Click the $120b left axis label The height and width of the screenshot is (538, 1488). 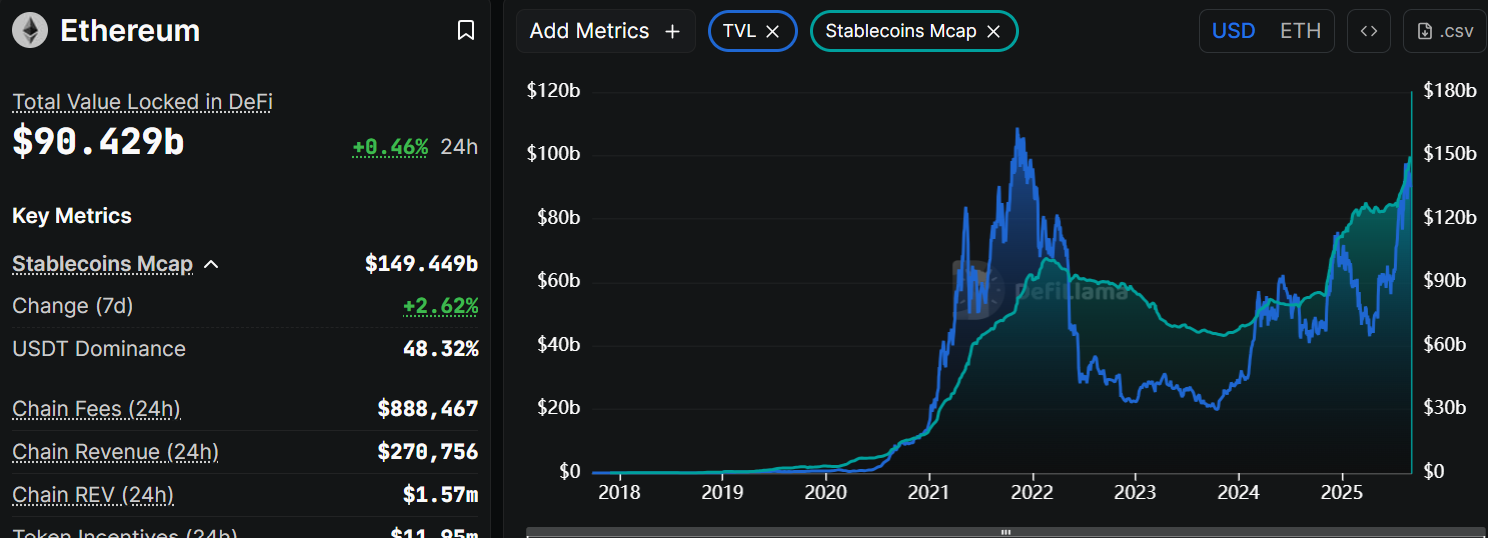click(554, 91)
